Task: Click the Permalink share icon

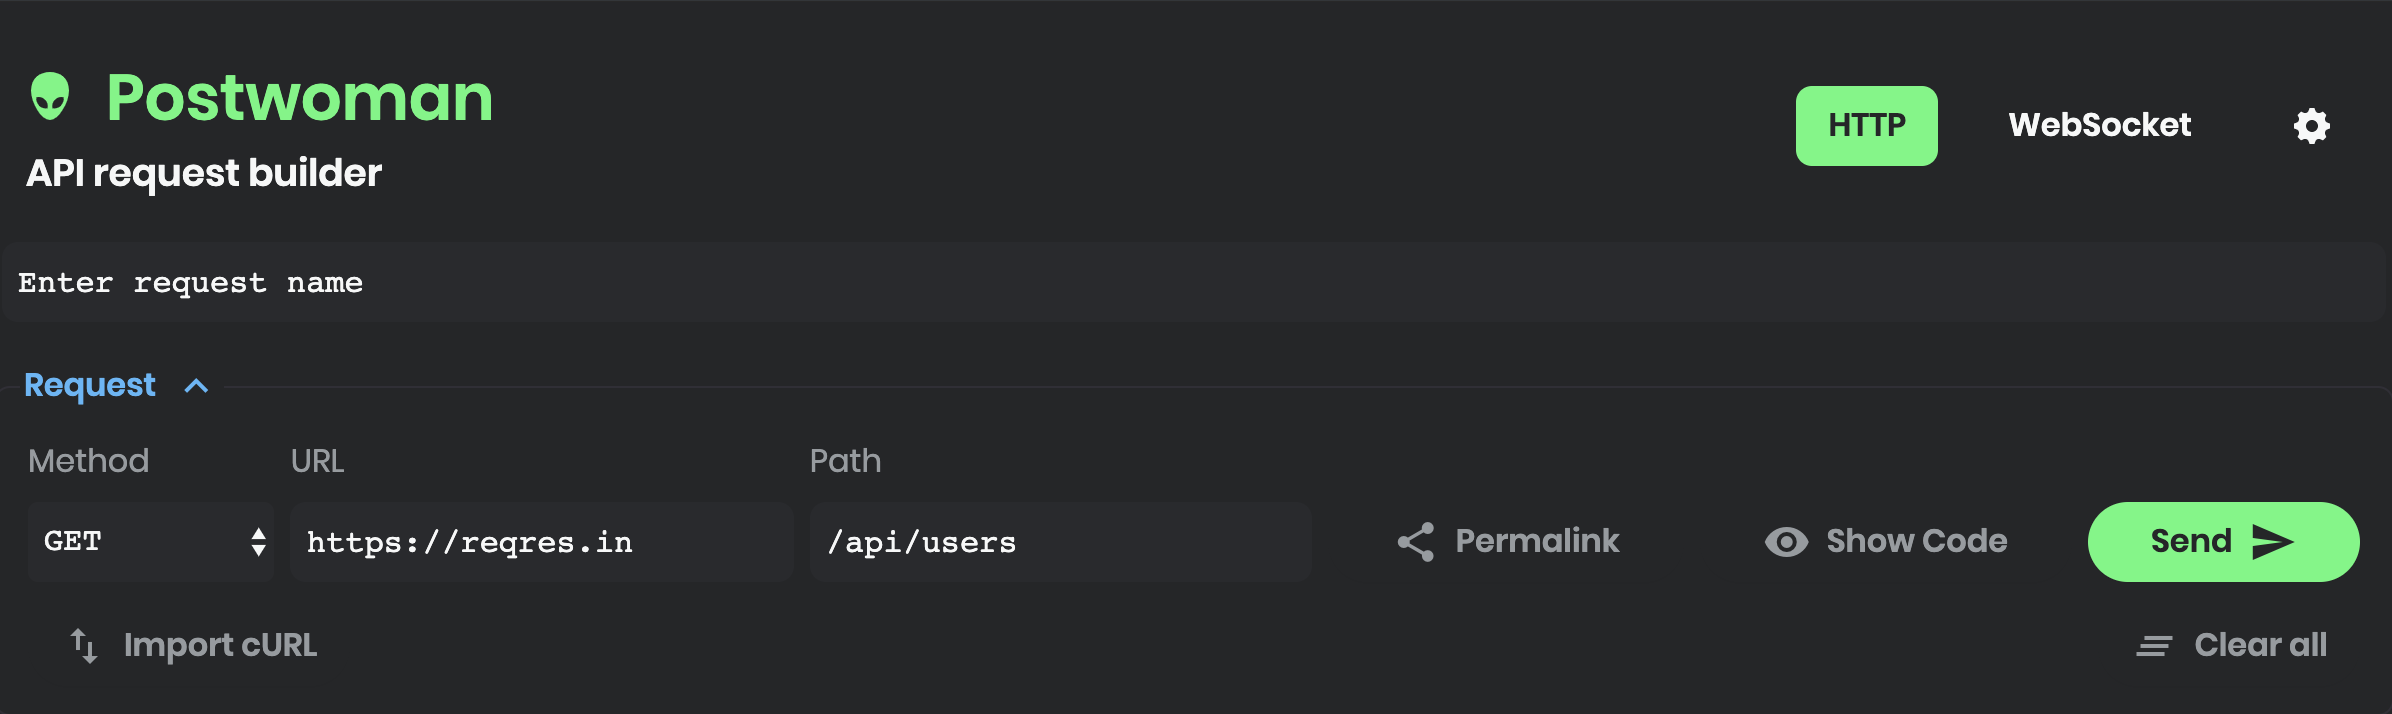Action: click(1414, 541)
